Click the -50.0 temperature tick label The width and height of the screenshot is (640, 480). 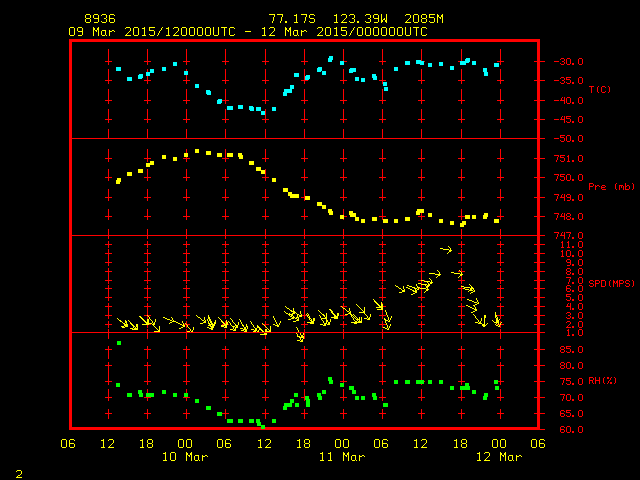(x=568, y=139)
